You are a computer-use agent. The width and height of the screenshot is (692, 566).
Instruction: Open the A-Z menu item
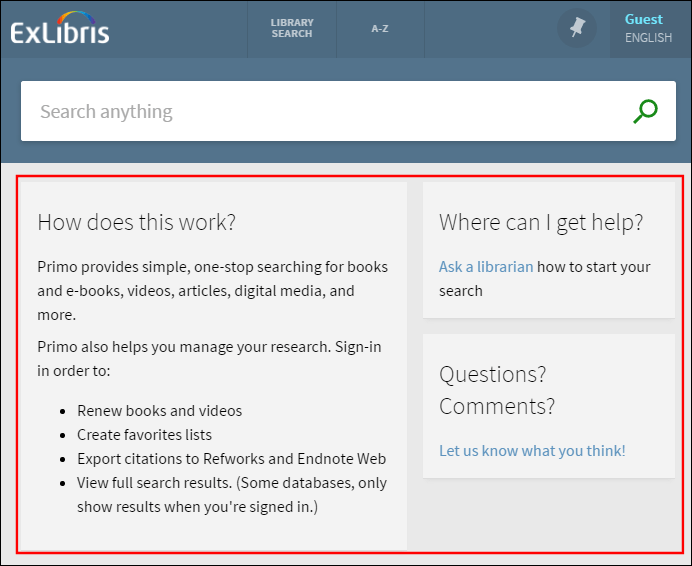point(380,29)
